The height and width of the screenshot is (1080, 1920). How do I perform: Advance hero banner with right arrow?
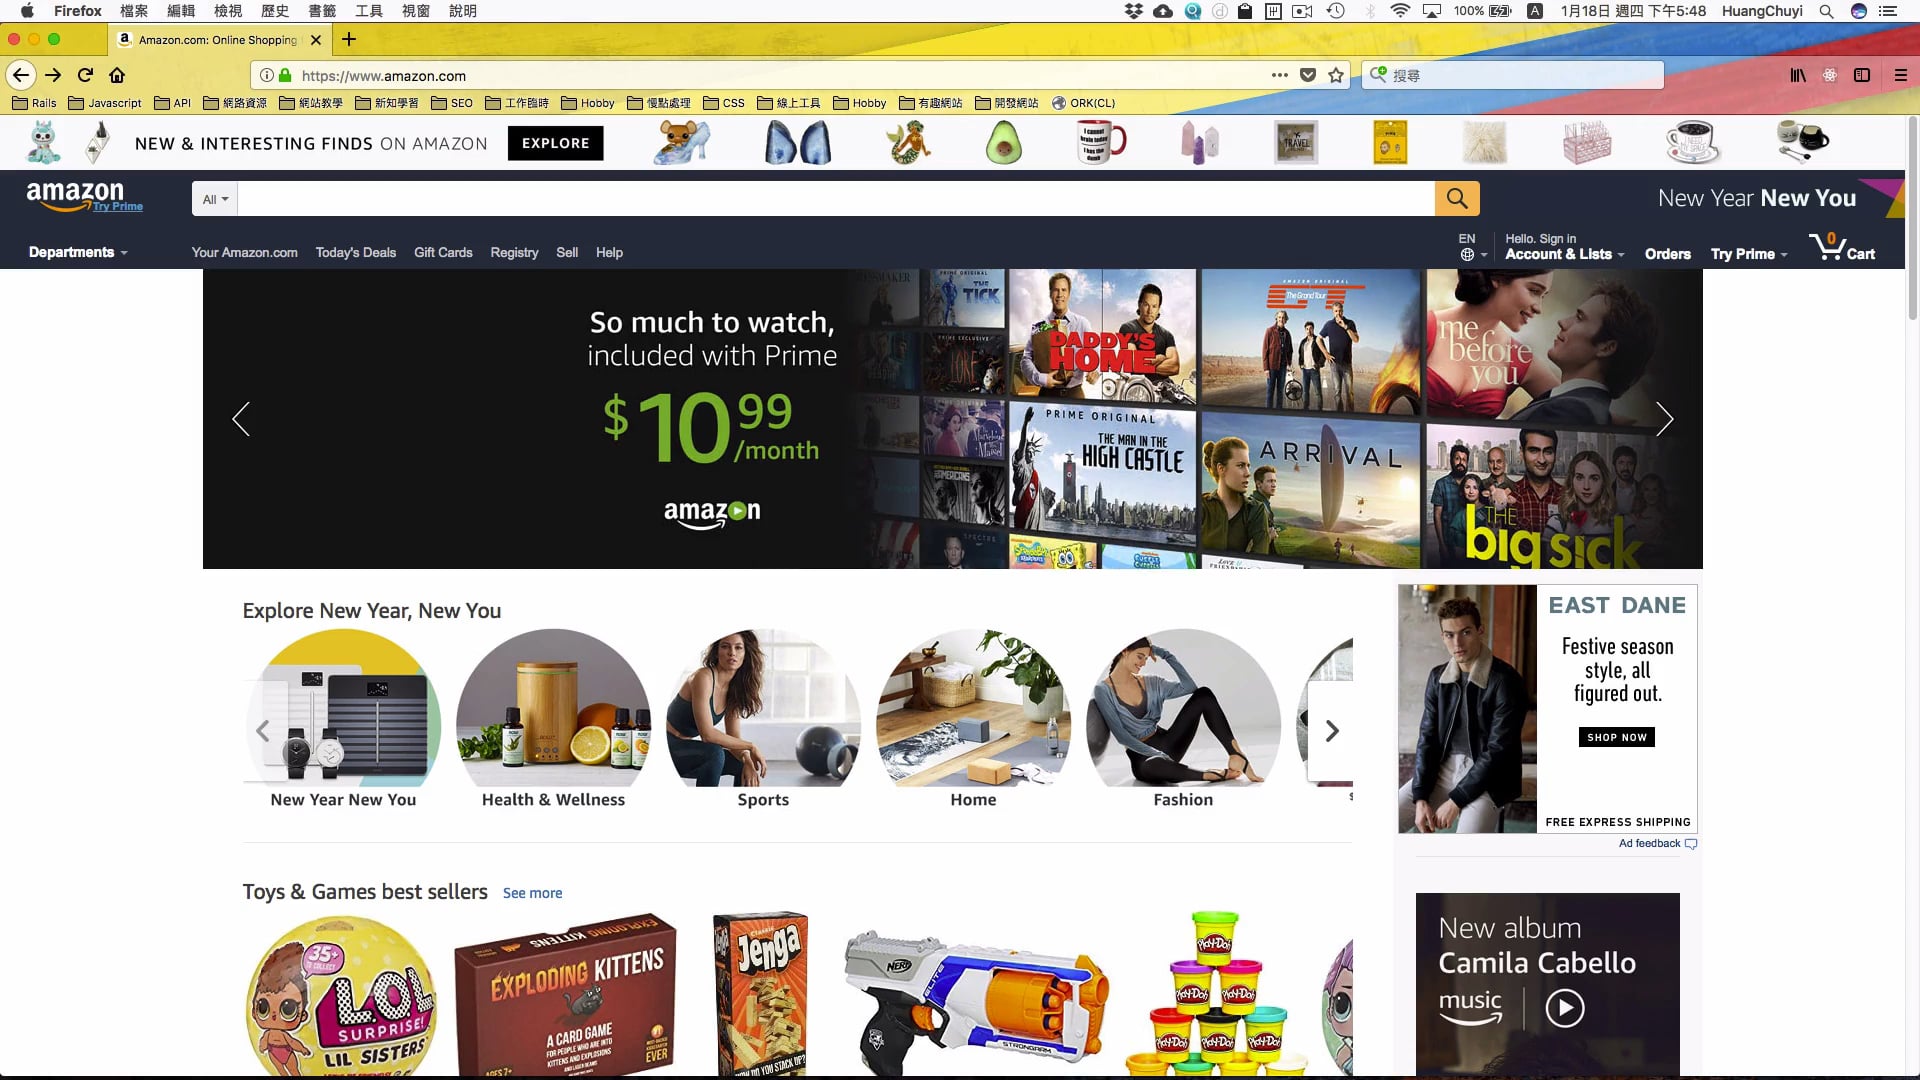(x=1664, y=419)
